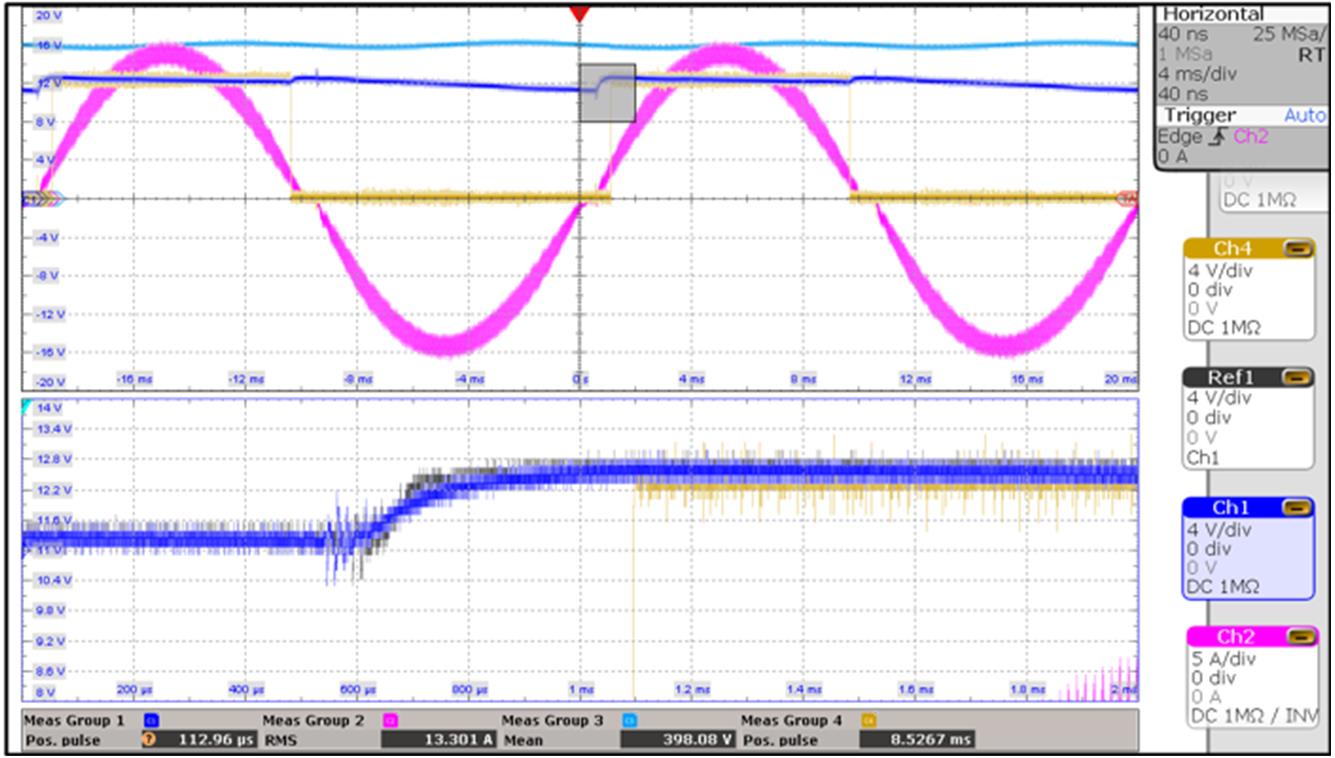Viewport: 1335px width, 758px height.
Task: Click the Meas Group 3 cyan channel icon
Action: [x=631, y=720]
